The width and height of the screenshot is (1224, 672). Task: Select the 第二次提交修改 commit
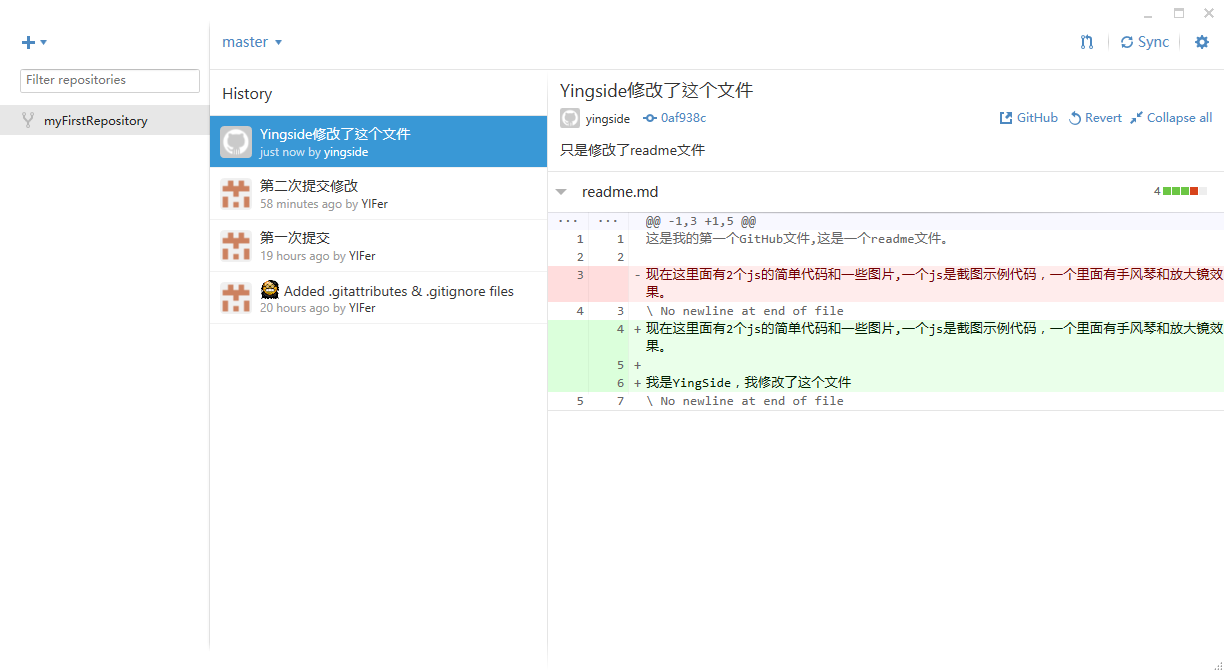click(378, 194)
